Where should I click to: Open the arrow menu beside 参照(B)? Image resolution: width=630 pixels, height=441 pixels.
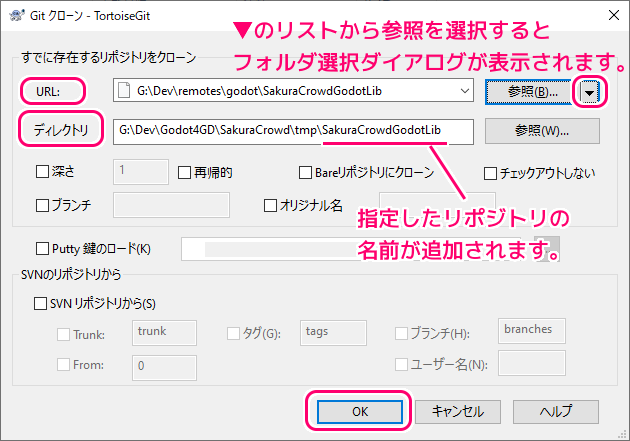point(590,92)
